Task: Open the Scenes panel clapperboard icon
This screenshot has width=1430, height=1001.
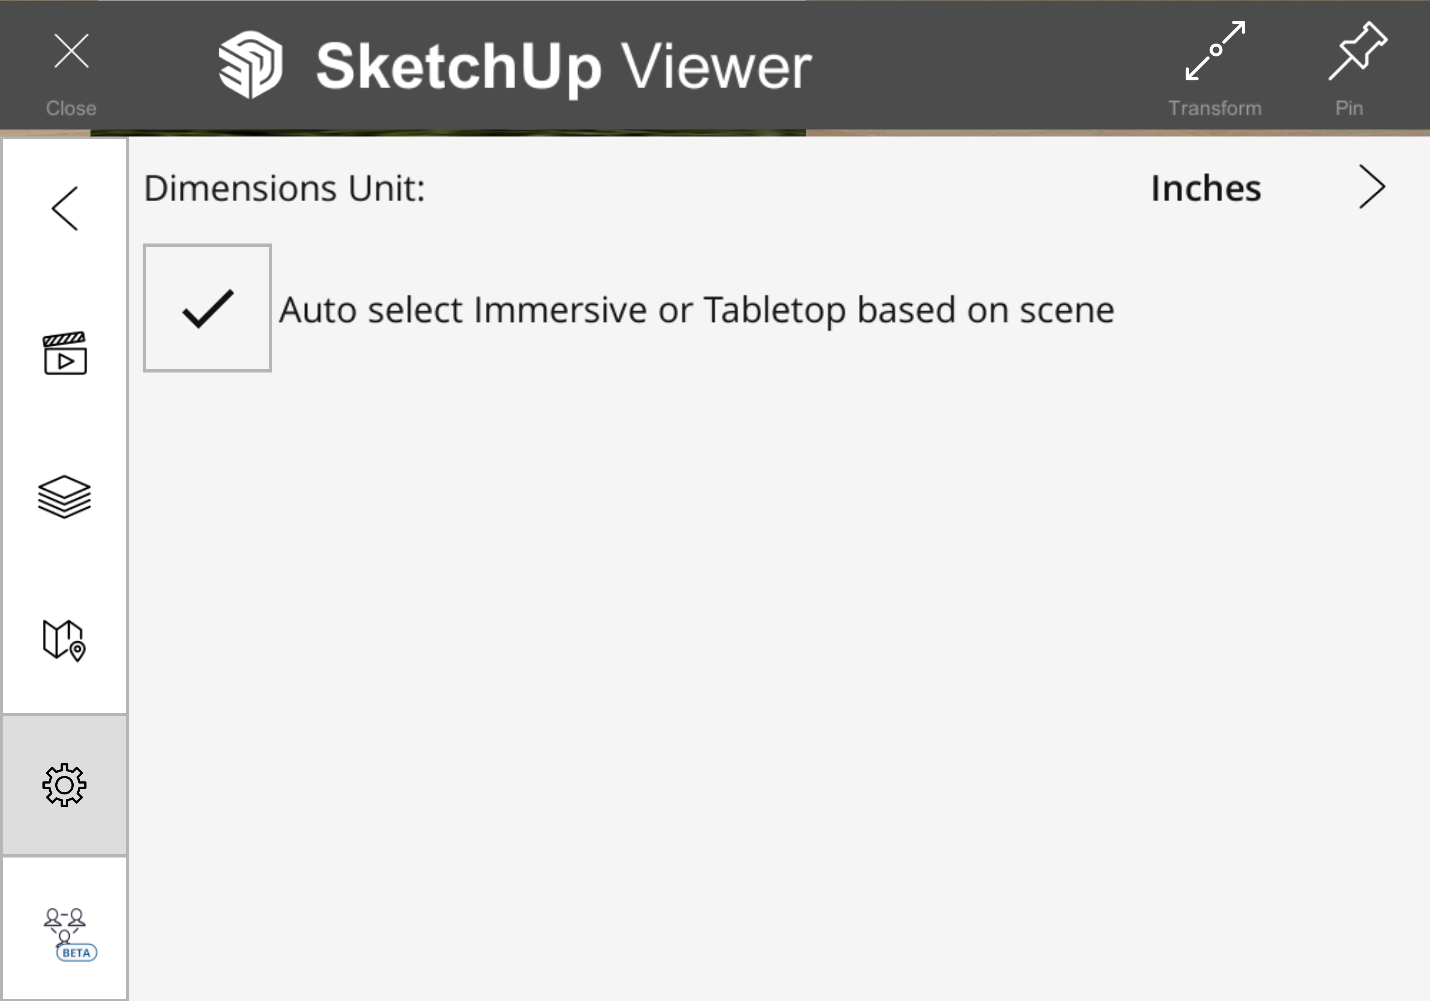Action: click(65, 354)
